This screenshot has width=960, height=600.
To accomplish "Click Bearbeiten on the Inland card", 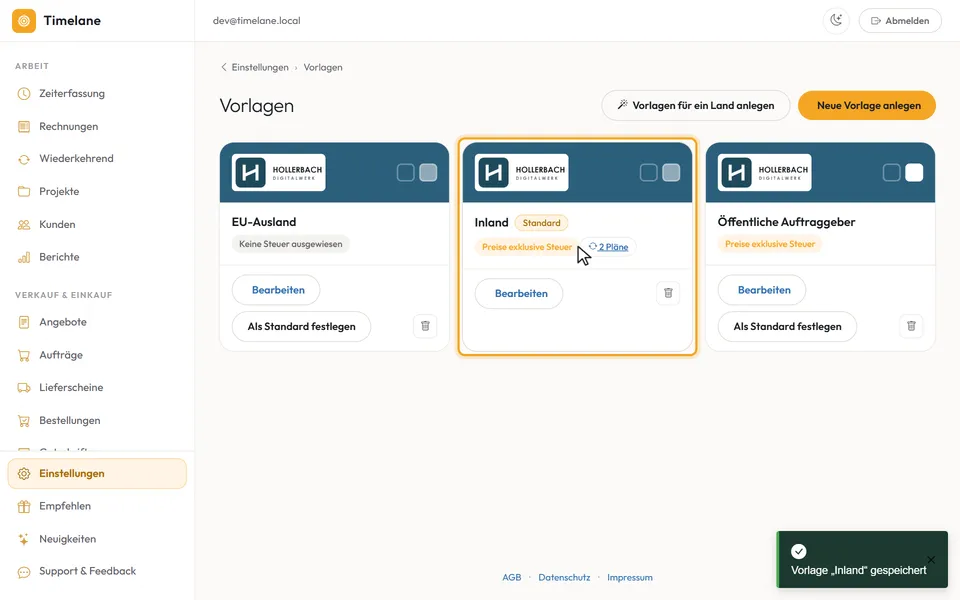I will pos(519,294).
